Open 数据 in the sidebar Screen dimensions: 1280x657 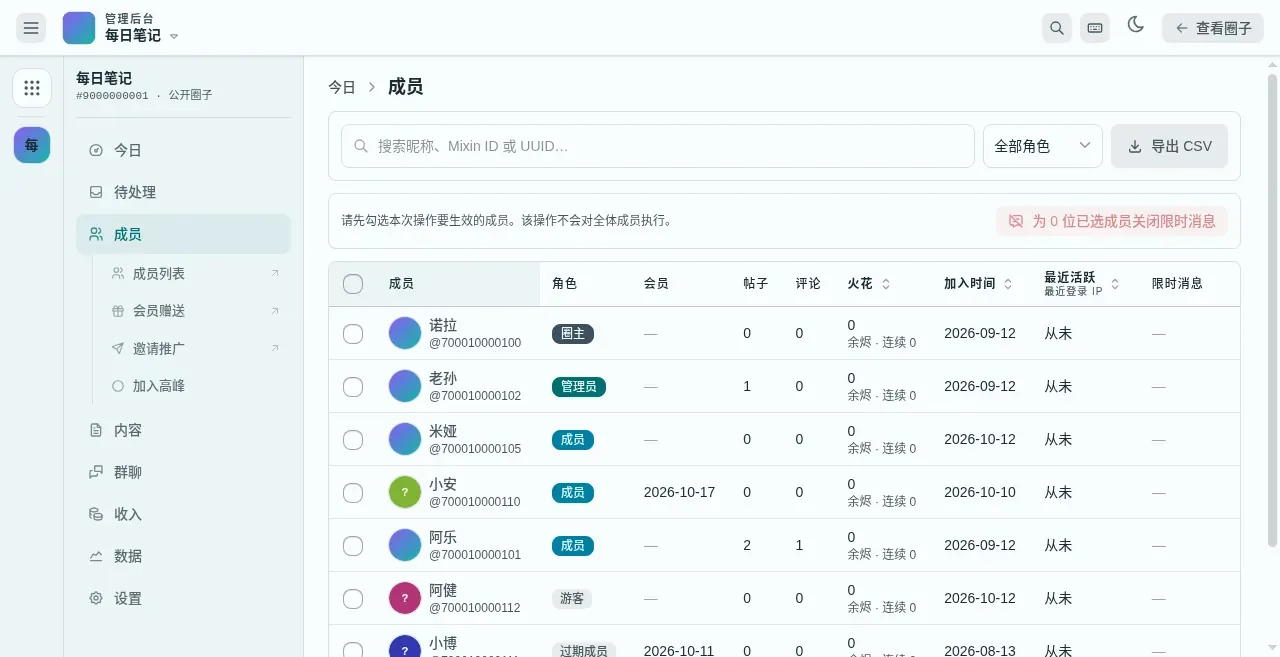(183, 556)
